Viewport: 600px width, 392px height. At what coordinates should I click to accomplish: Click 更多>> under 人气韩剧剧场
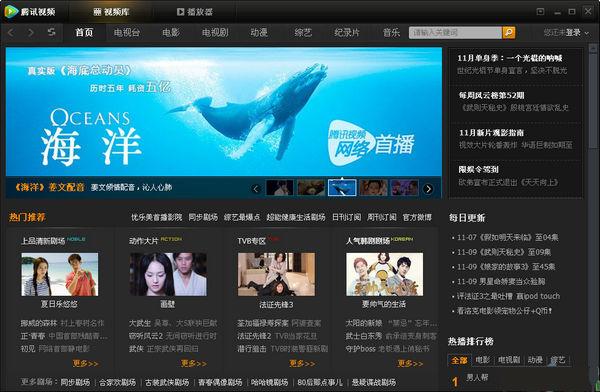click(410, 363)
